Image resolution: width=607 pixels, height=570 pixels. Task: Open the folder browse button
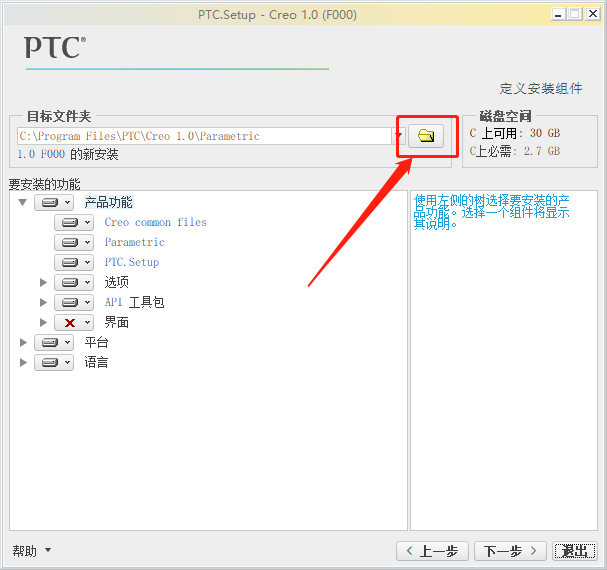426,136
